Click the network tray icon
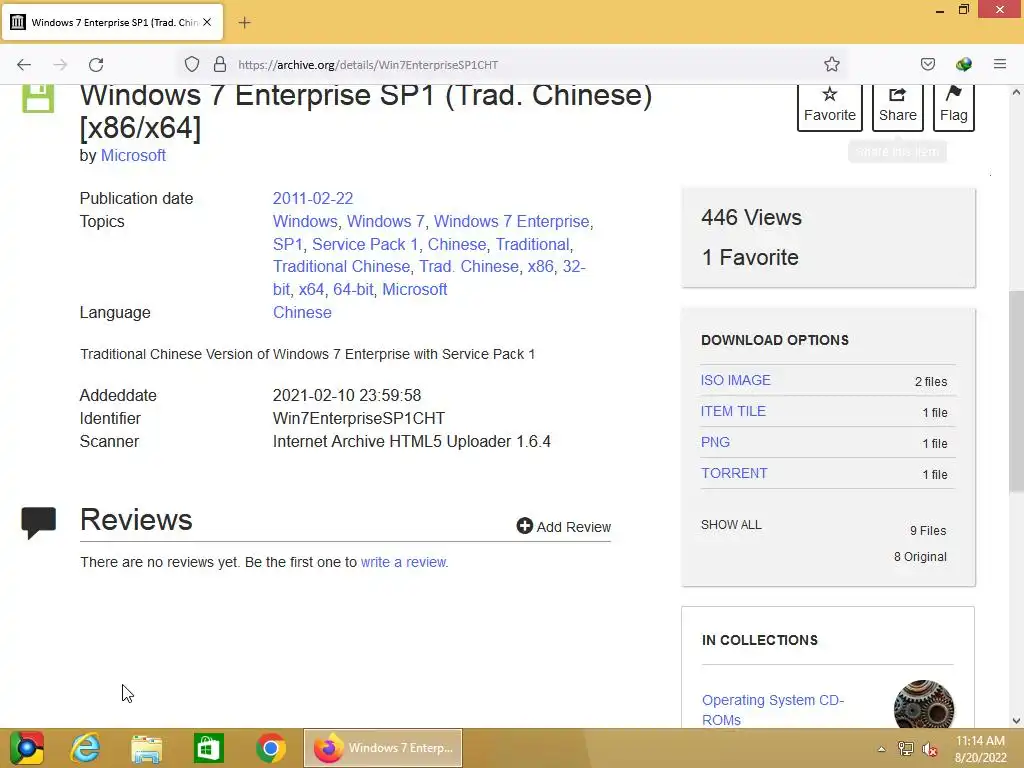This screenshot has width=1024, height=768. click(906, 749)
